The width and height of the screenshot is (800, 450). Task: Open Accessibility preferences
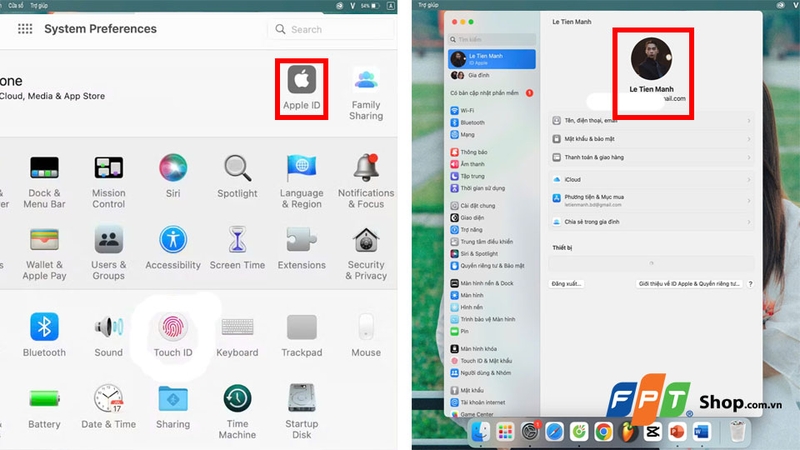173,248
